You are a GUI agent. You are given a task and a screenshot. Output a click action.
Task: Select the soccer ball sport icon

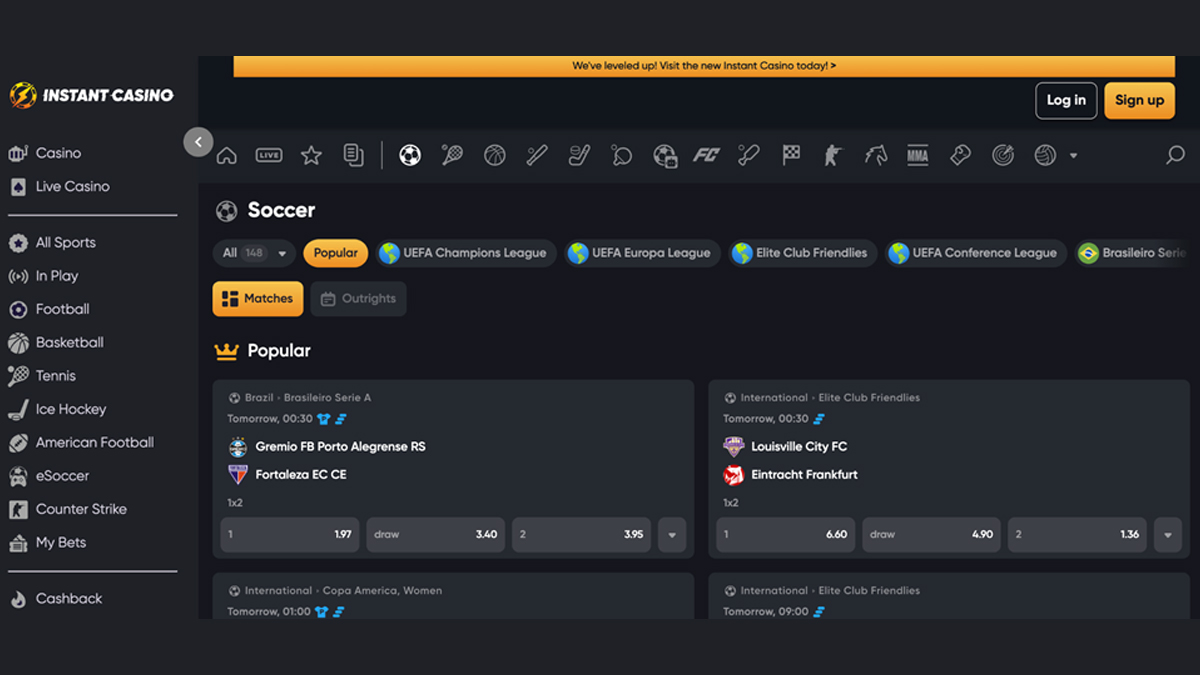(x=410, y=155)
